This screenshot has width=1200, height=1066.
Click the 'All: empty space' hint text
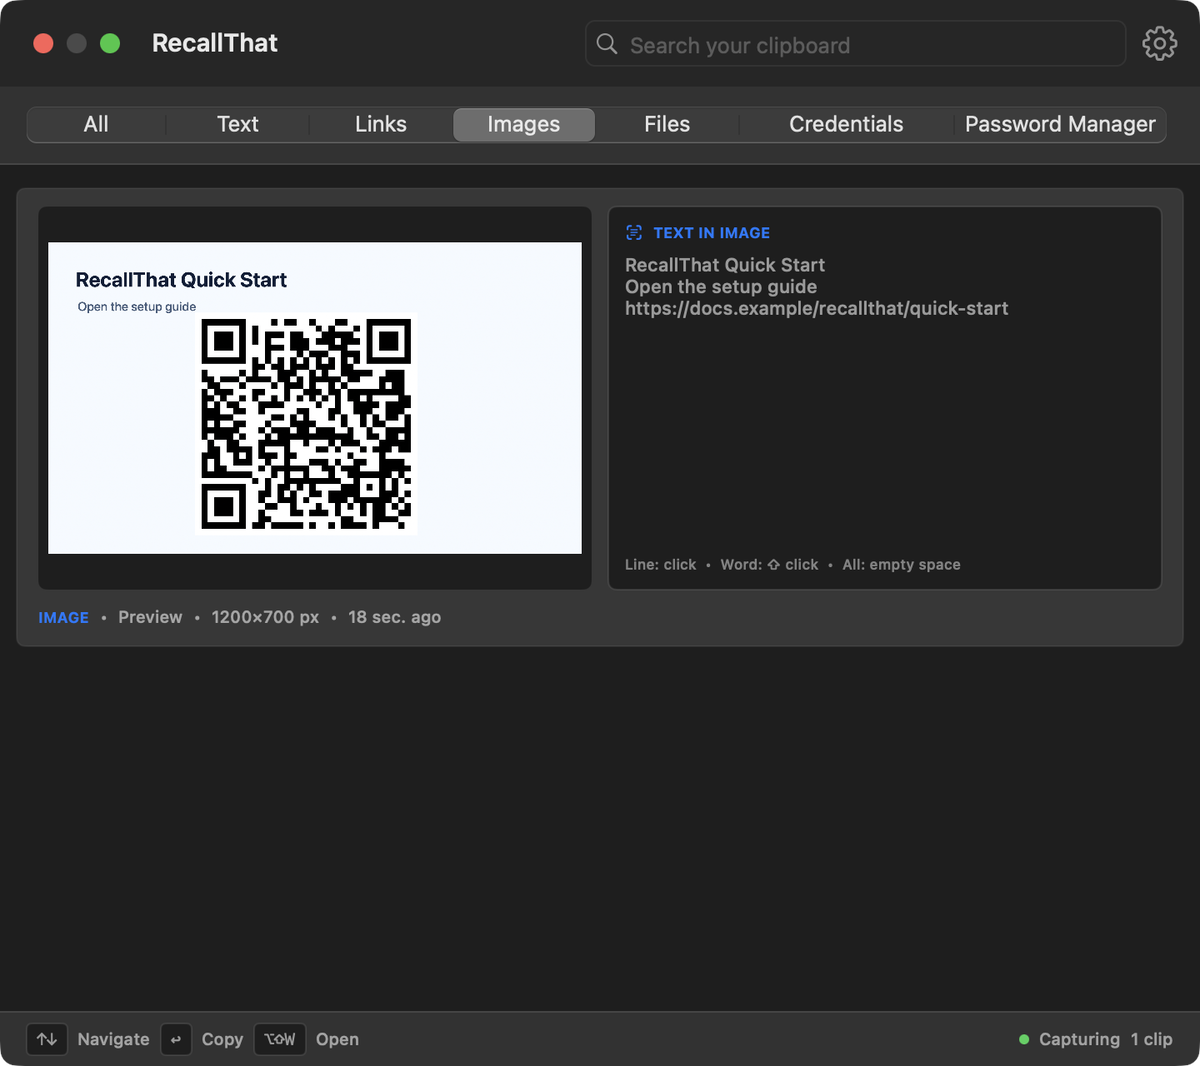[x=902, y=565]
